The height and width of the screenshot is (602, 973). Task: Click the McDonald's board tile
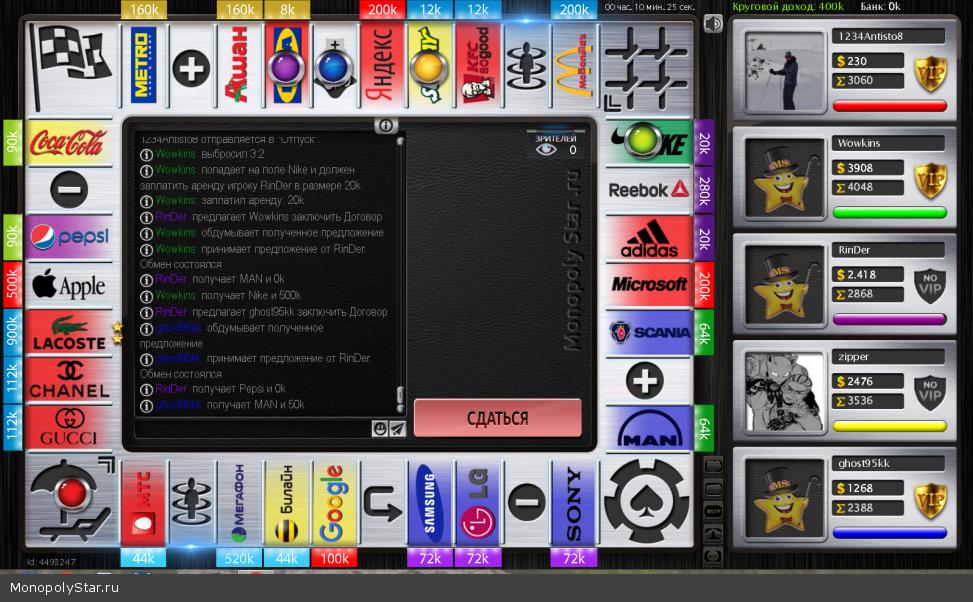click(x=573, y=66)
